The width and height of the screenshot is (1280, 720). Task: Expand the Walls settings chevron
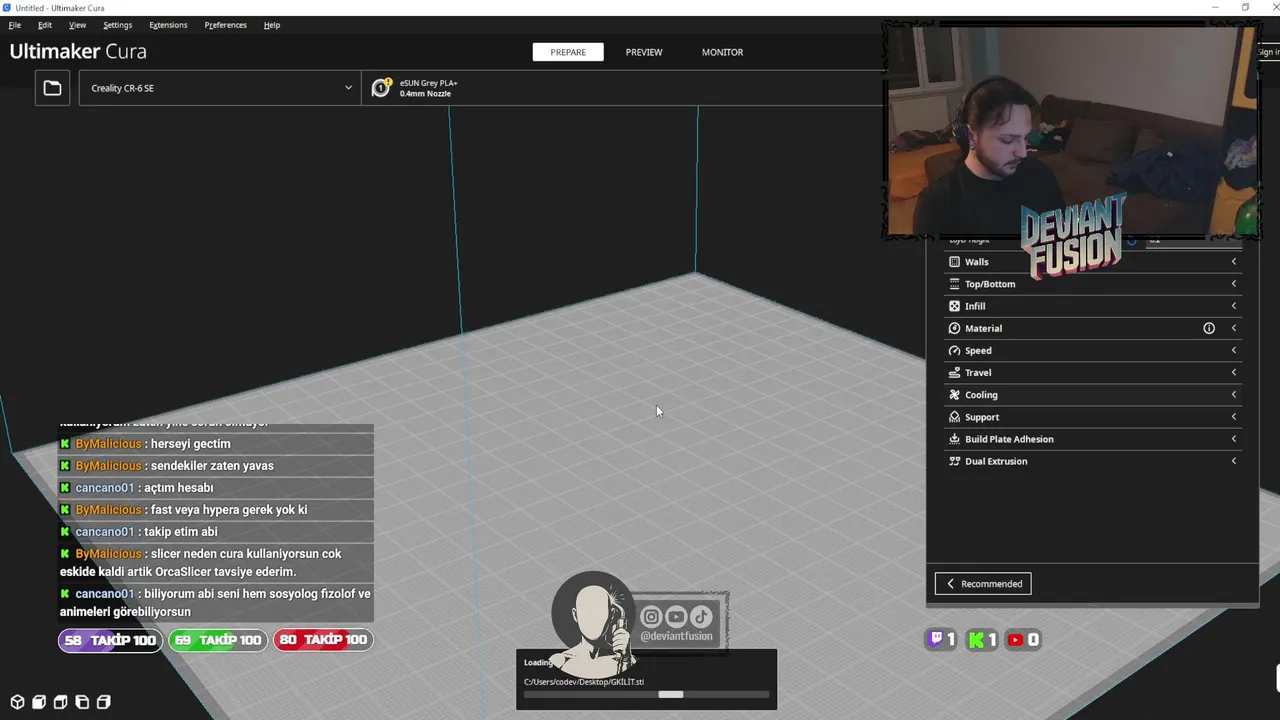(1234, 262)
